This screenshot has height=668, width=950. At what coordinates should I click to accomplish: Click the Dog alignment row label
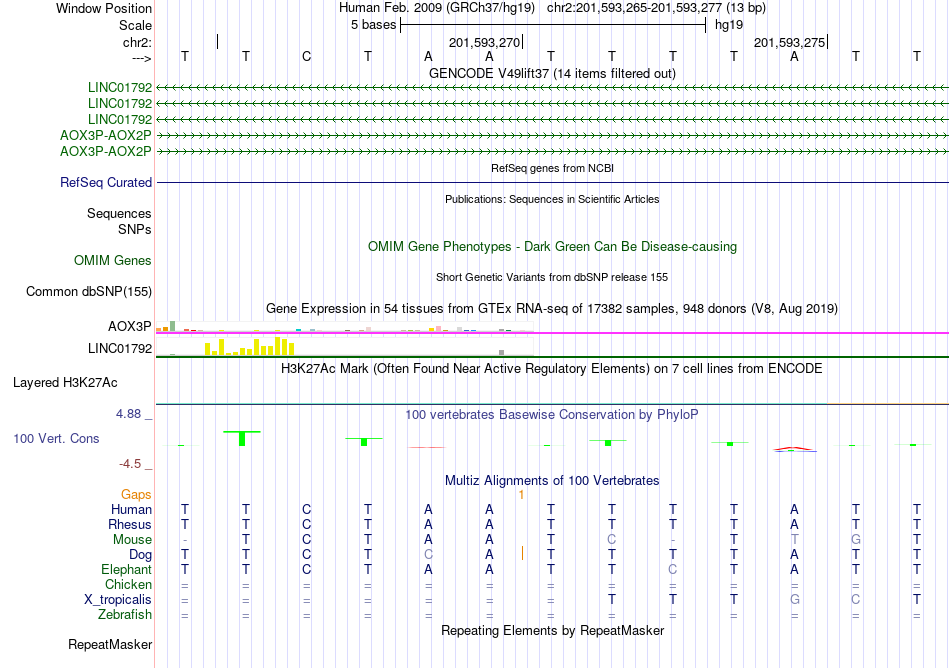[141, 555]
